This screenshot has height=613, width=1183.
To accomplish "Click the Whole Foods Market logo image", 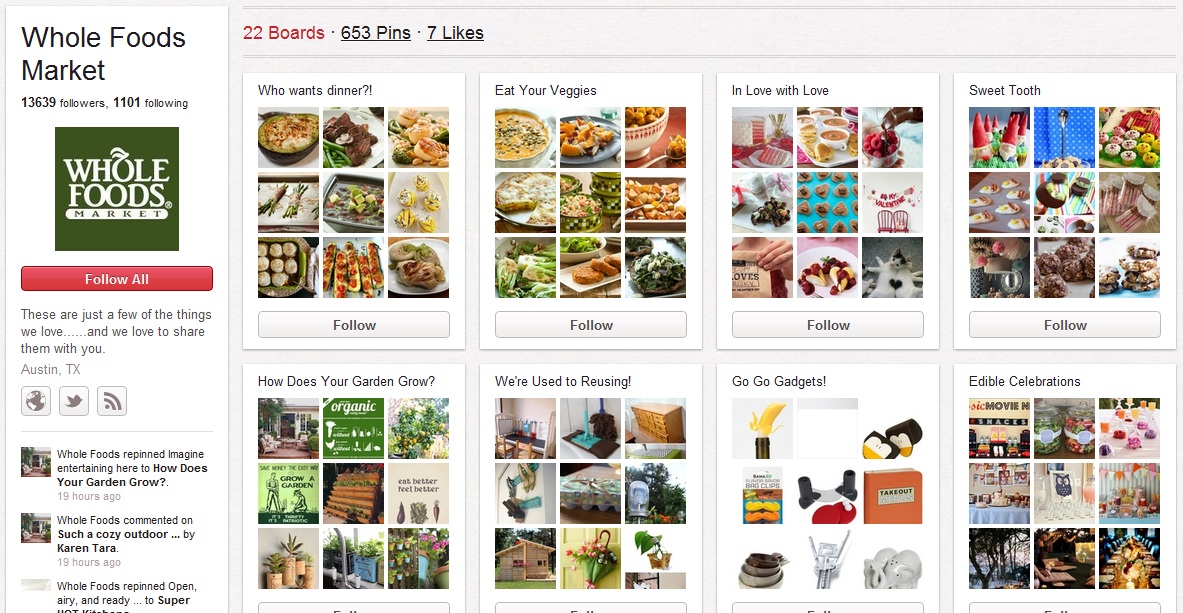I will click(117, 189).
